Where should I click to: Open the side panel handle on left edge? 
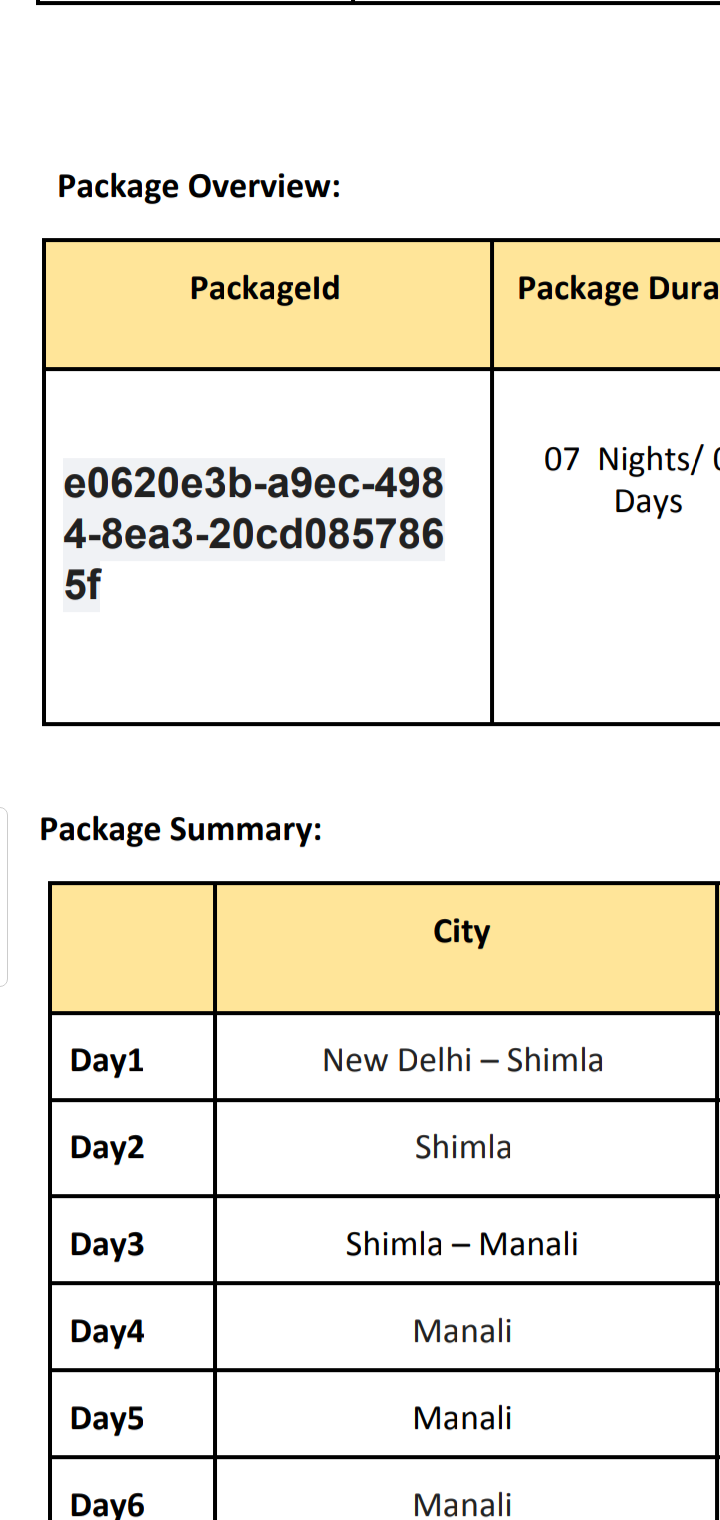pos(4,897)
